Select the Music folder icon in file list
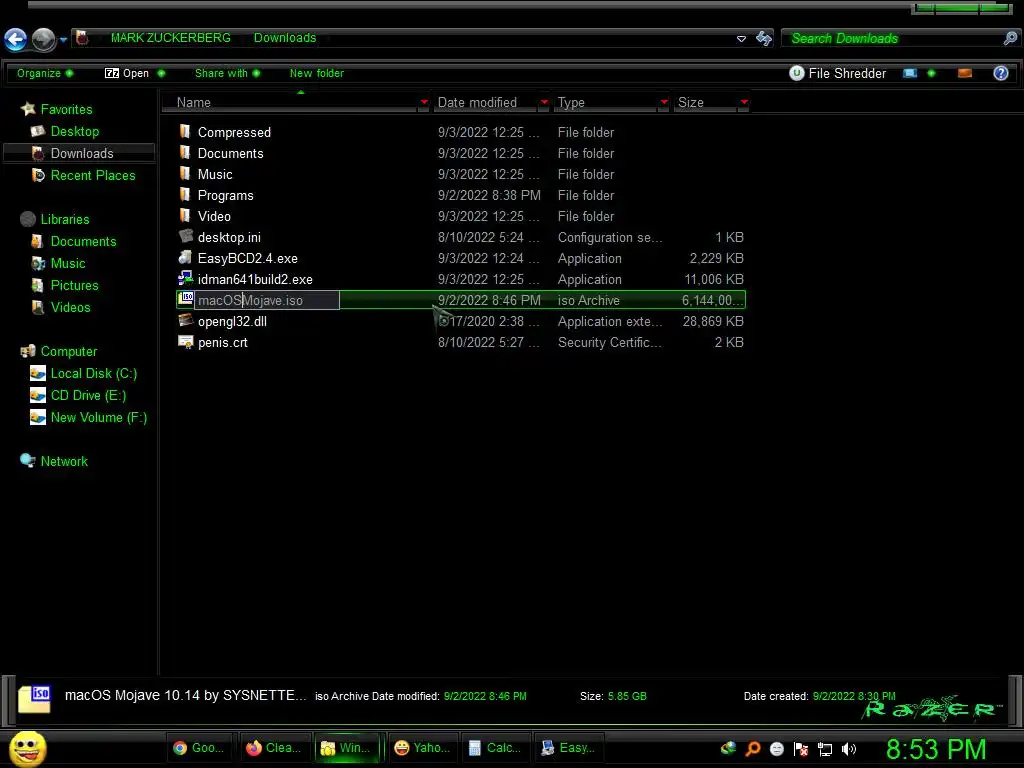Viewport: 1024px width, 768px height. pos(185,174)
